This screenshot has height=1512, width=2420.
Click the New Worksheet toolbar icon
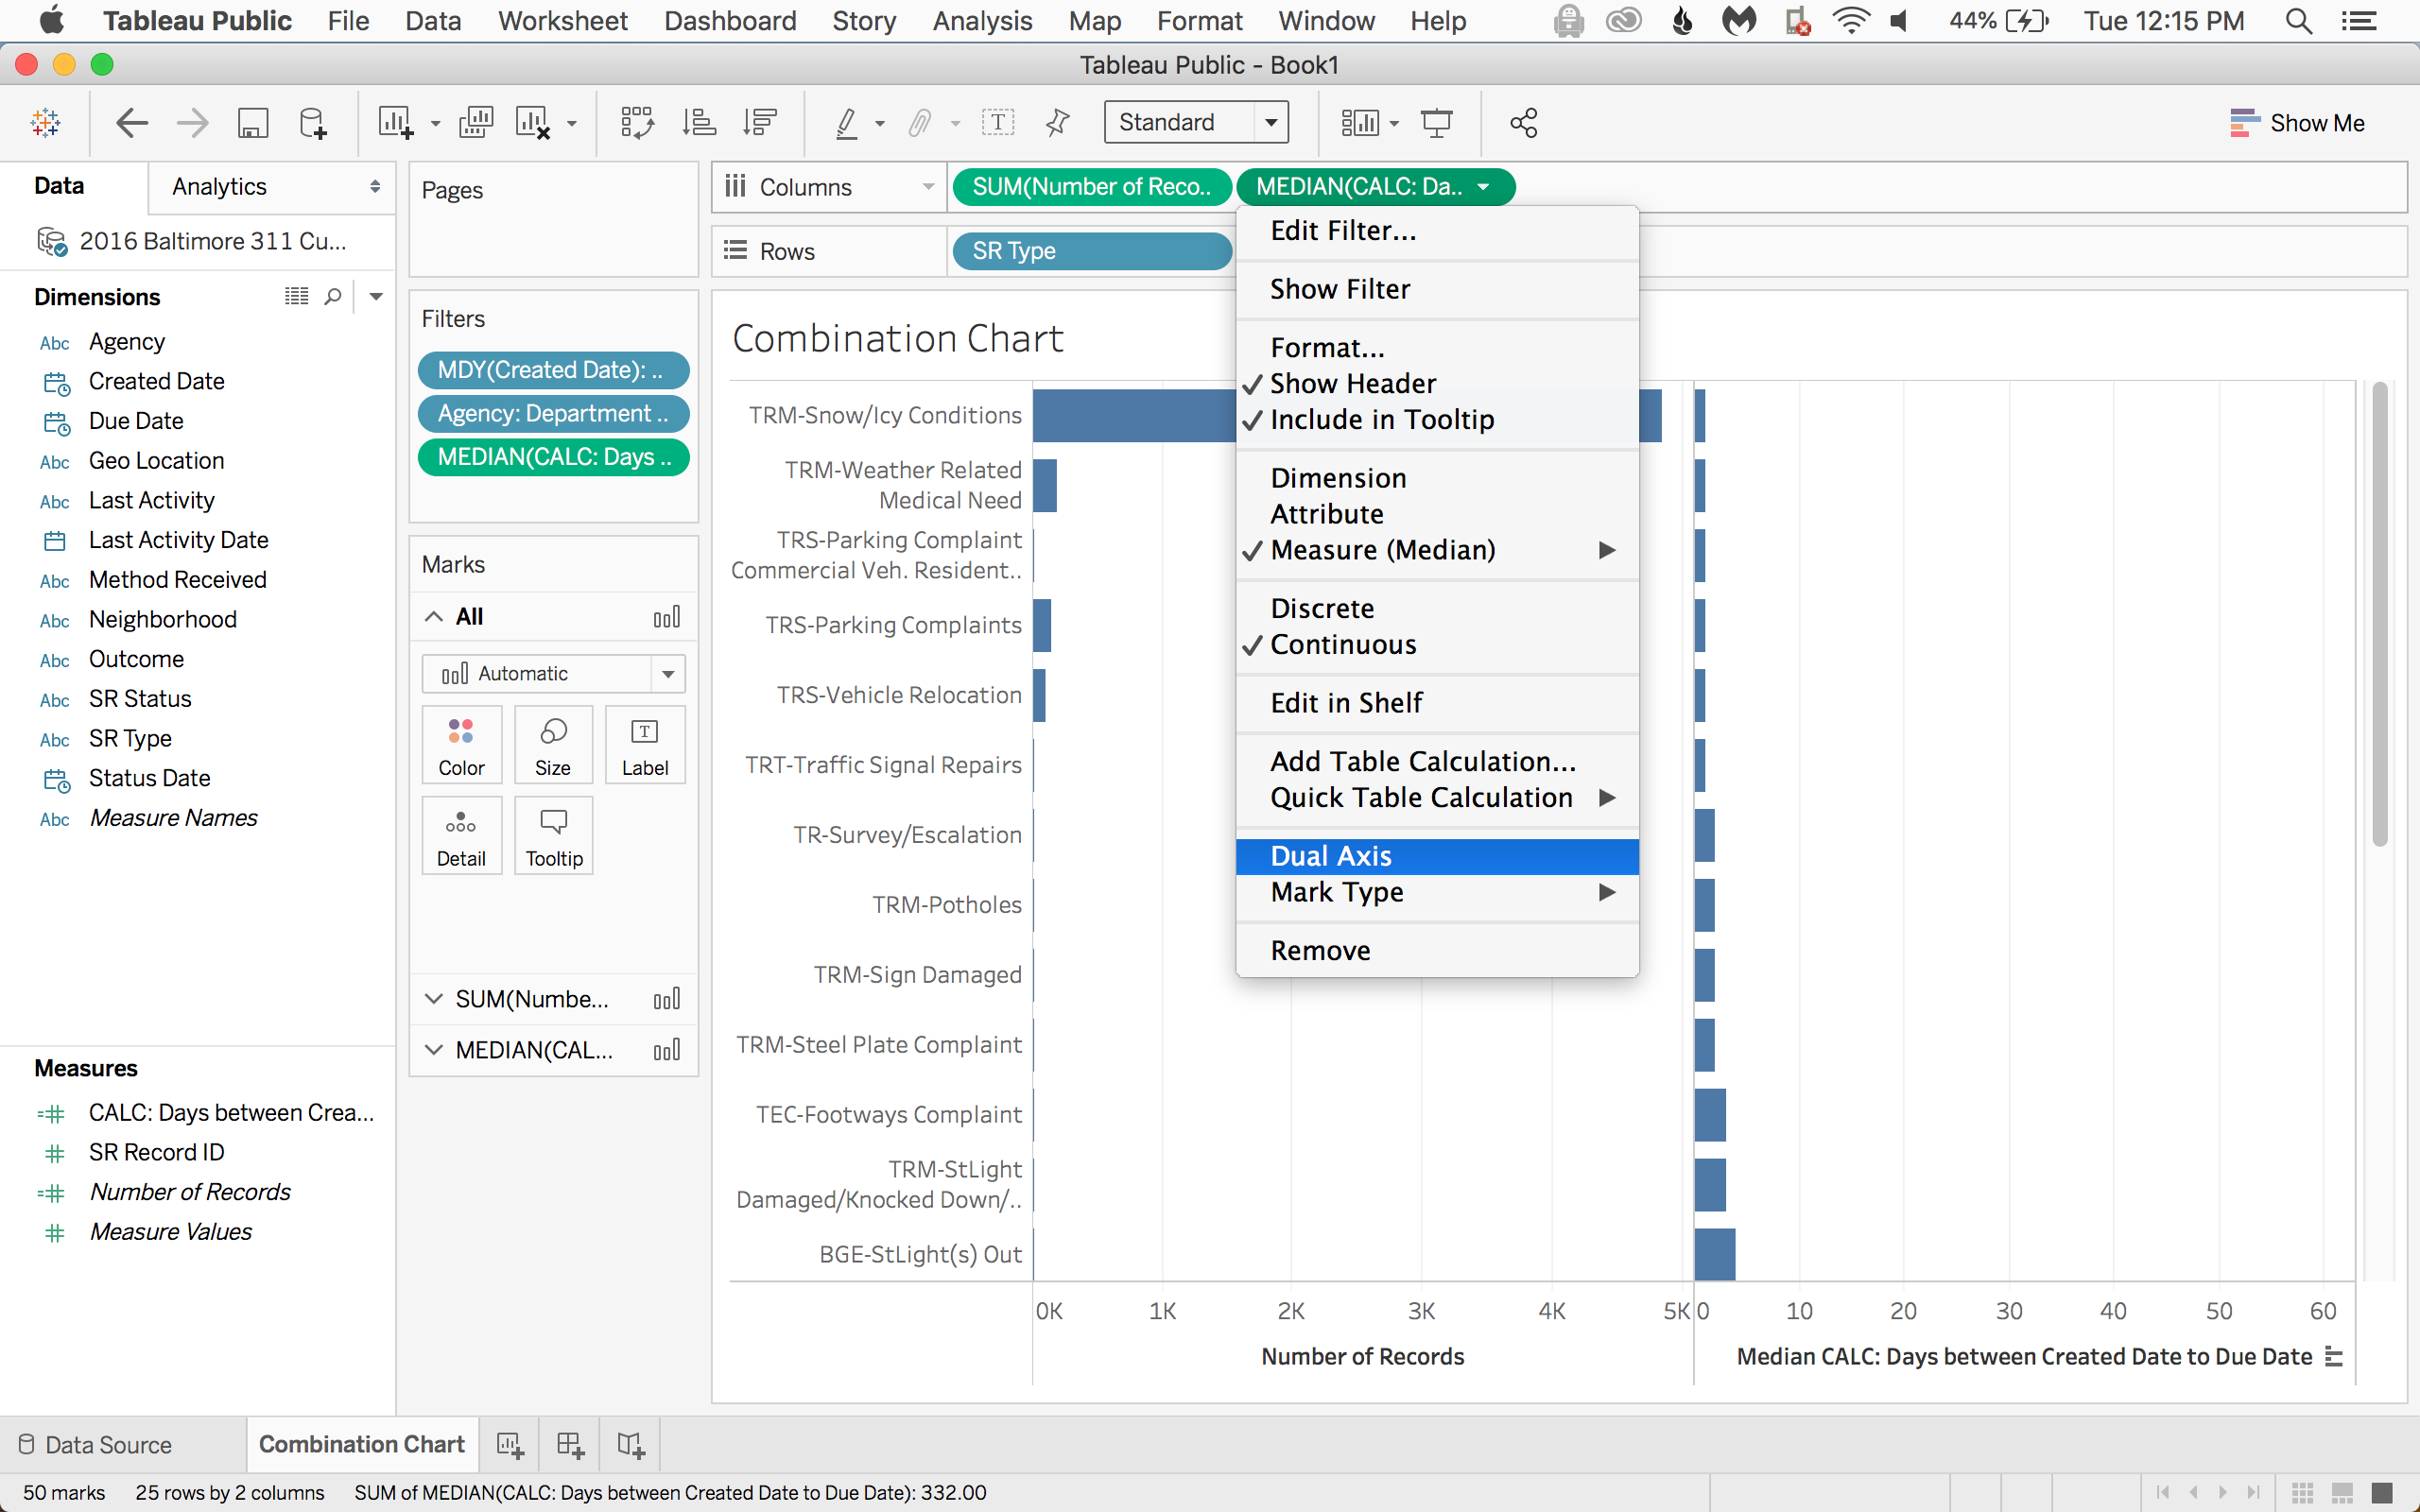coord(396,123)
